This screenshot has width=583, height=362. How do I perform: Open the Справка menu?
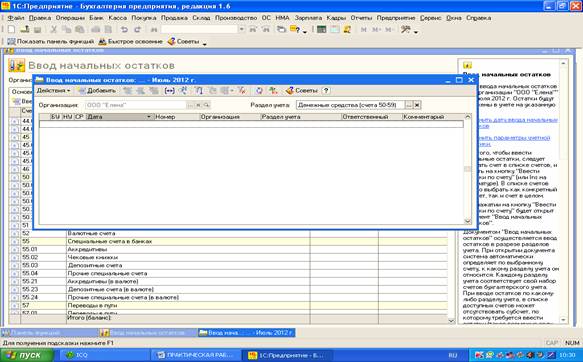[x=478, y=18]
